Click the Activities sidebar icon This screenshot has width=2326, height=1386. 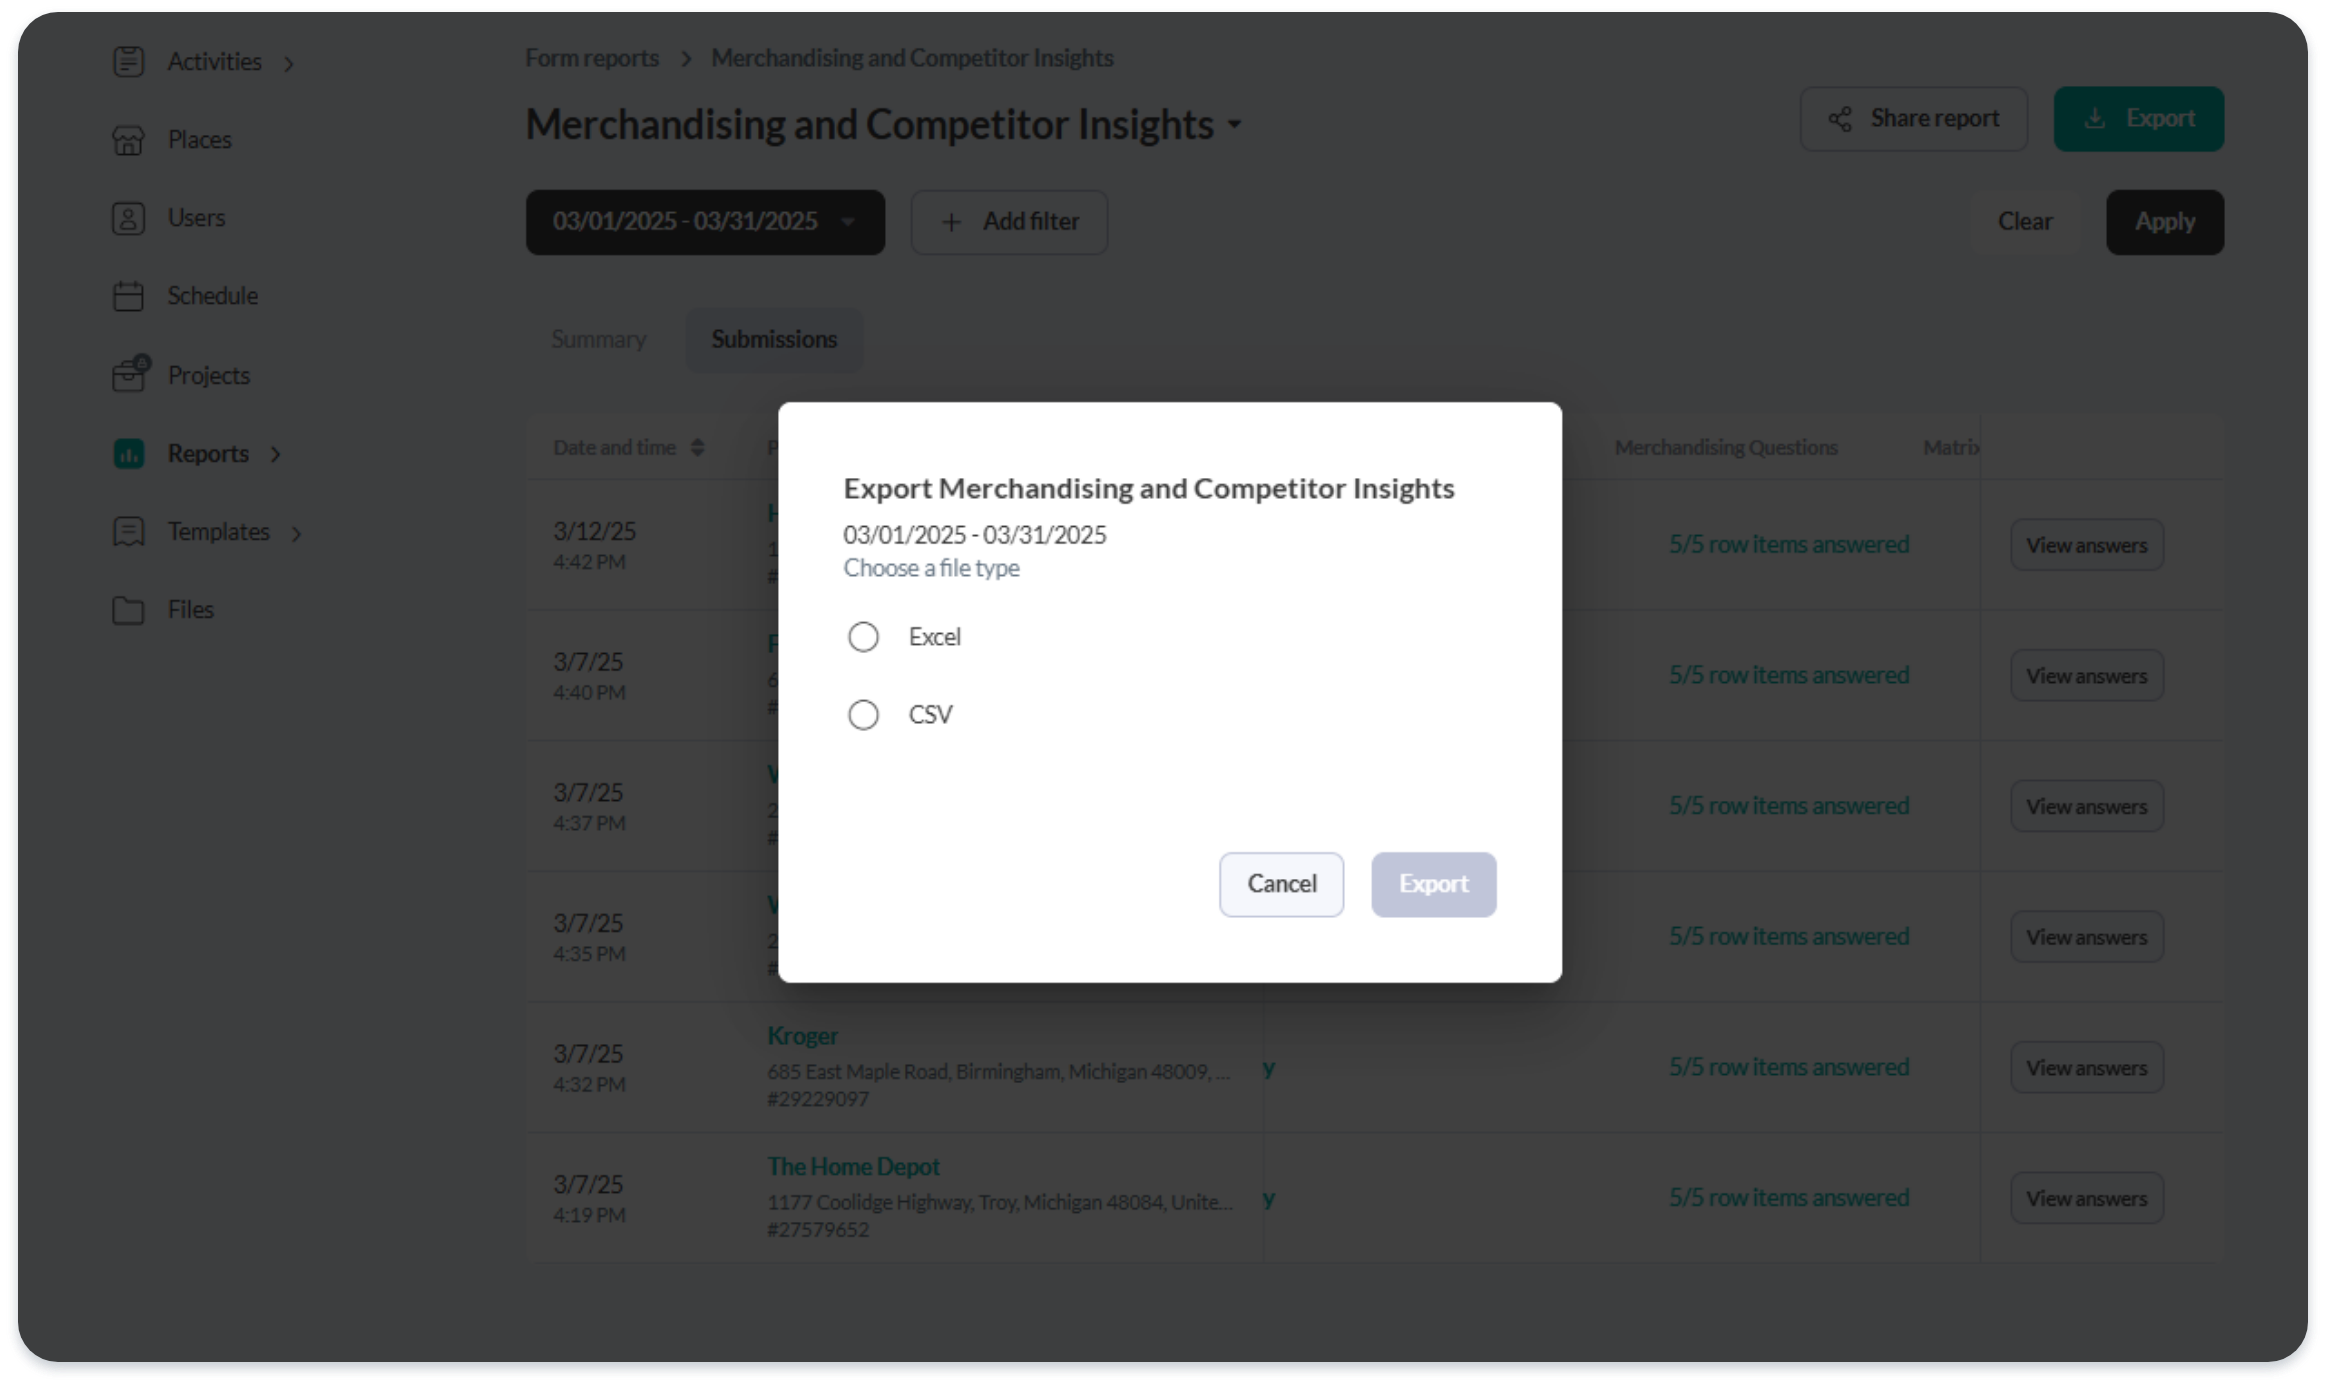pyautogui.click(x=128, y=62)
